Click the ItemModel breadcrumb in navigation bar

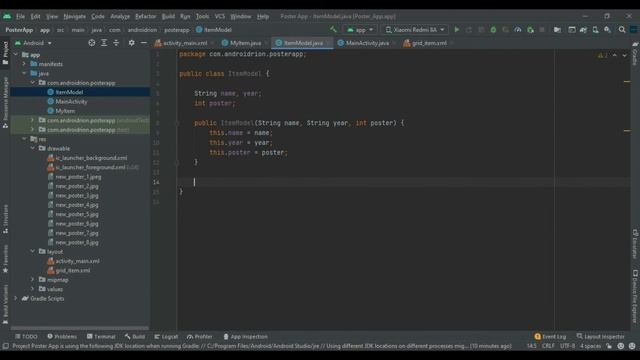[x=214, y=30]
